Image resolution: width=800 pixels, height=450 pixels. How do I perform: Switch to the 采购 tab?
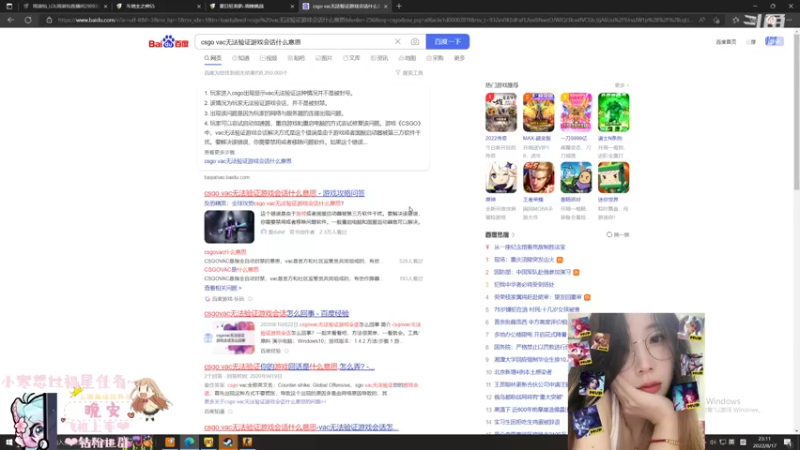435,58
